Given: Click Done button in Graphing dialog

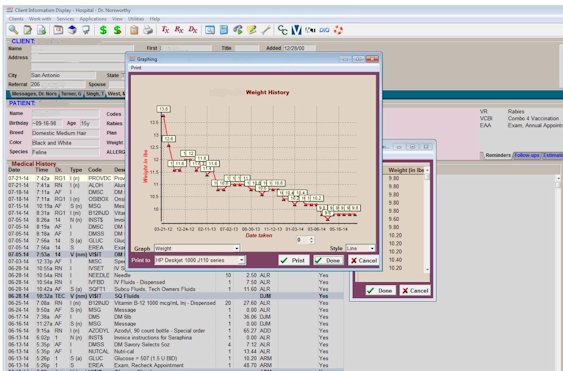Looking at the screenshot, I should (x=329, y=260).
